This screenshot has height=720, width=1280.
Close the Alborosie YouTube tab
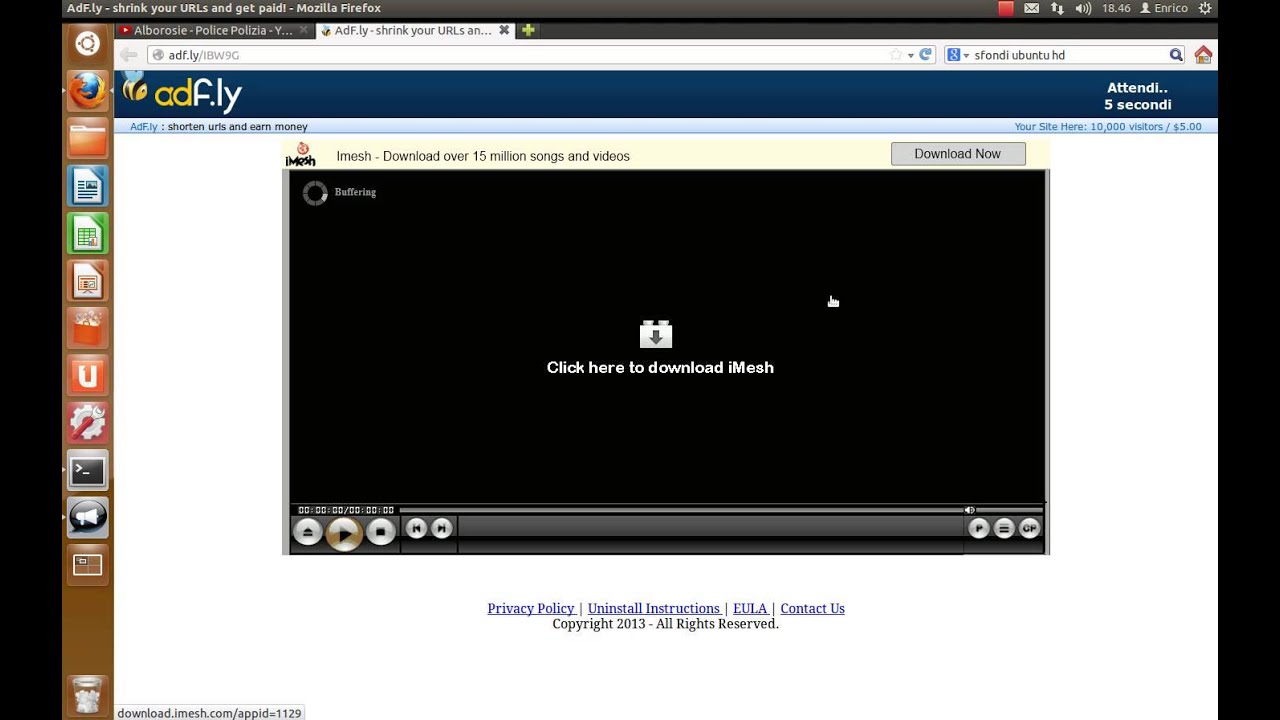click(304, 30)
